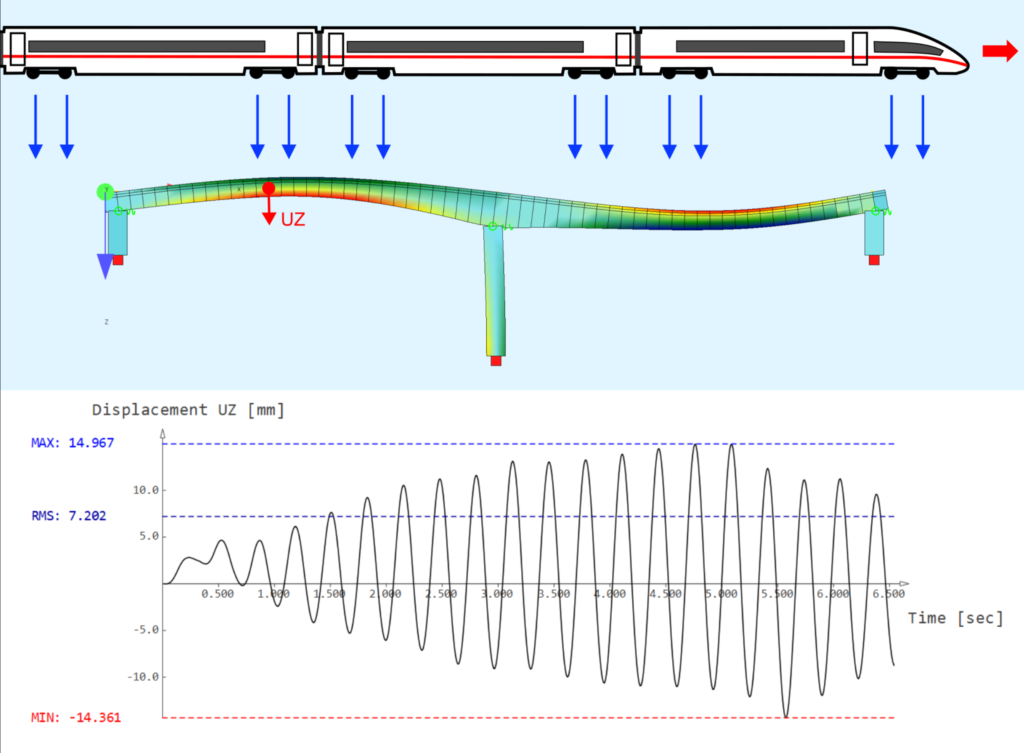Click the green node circle at bridge left end

pyautogui.click(x=102, y=191)
